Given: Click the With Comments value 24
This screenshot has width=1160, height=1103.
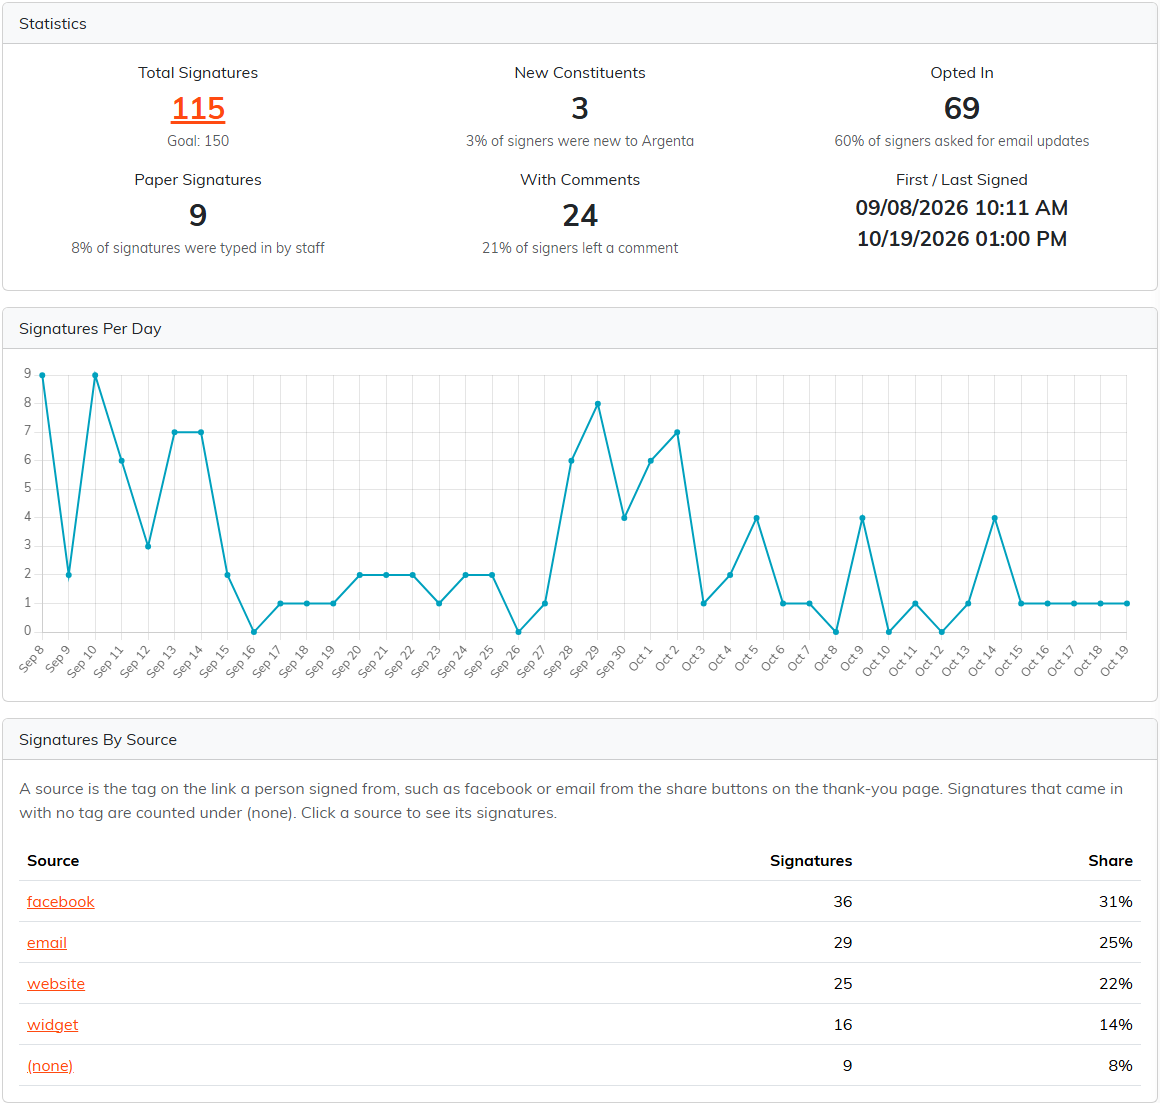Looking at the screenshot, I should [580, 215].
